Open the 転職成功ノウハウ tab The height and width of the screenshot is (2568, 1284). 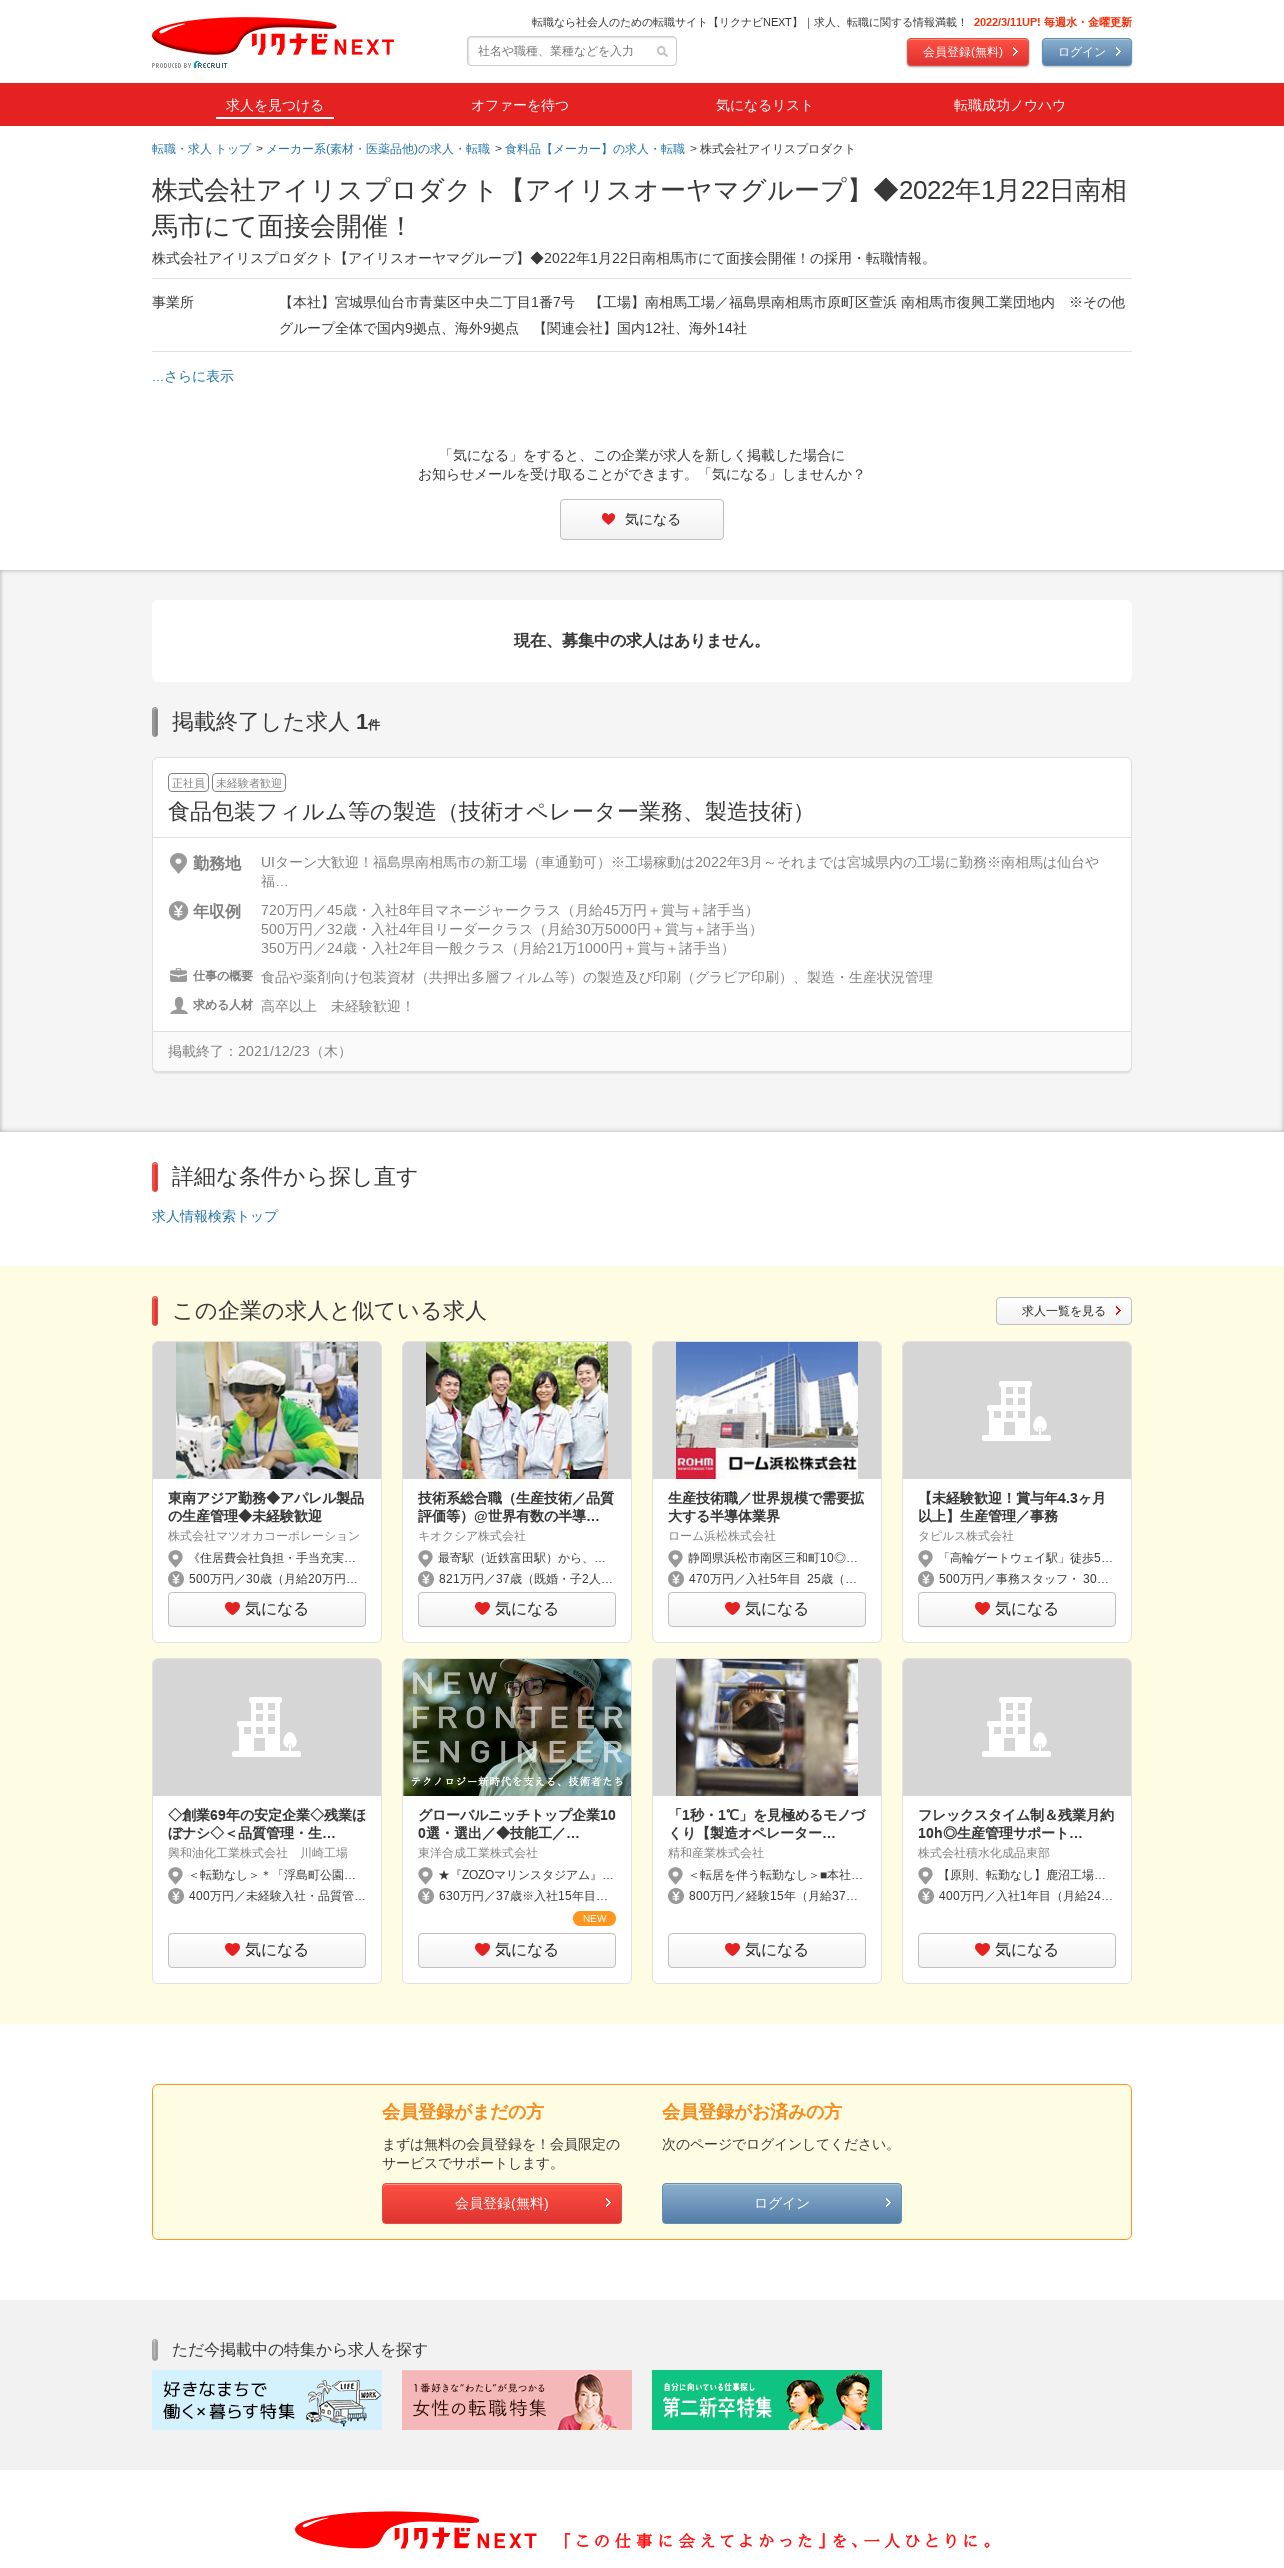[x=1009, y=105]
